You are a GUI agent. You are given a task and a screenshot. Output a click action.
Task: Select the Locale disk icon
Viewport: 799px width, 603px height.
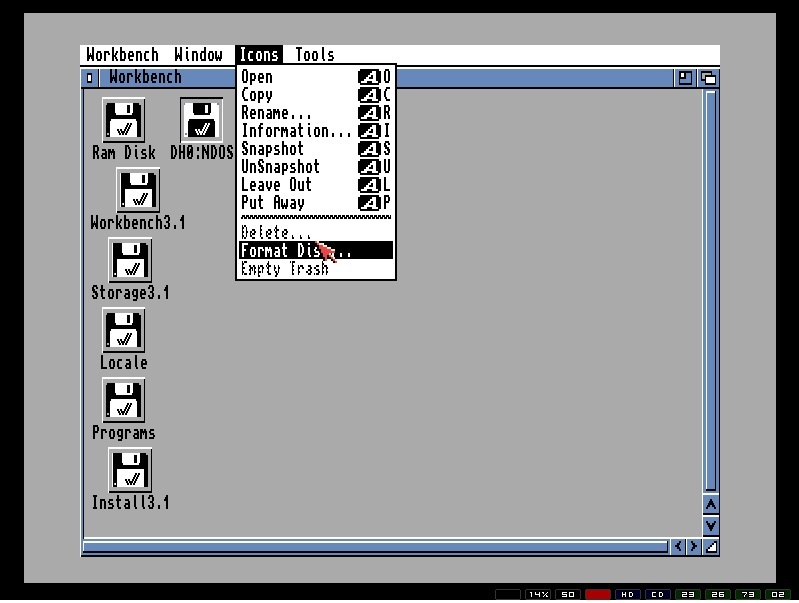(123, 330)
